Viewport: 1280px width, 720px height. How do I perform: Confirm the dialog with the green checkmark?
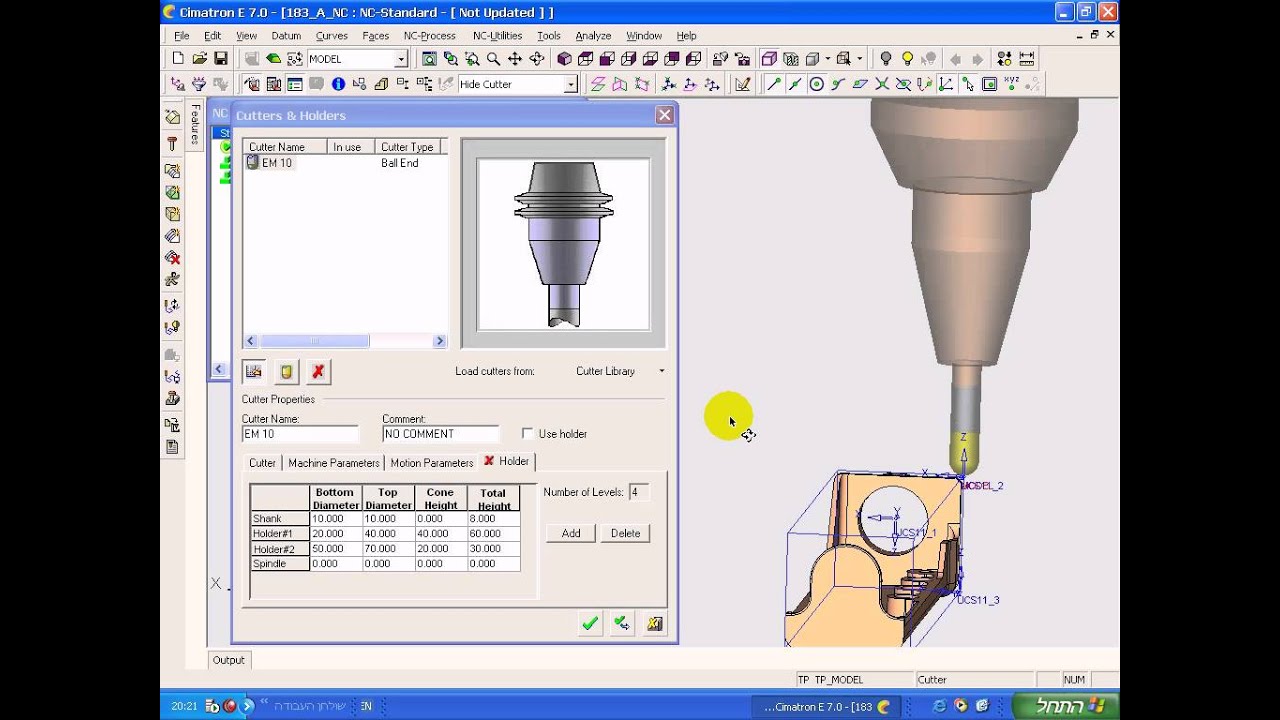point(590,623)
